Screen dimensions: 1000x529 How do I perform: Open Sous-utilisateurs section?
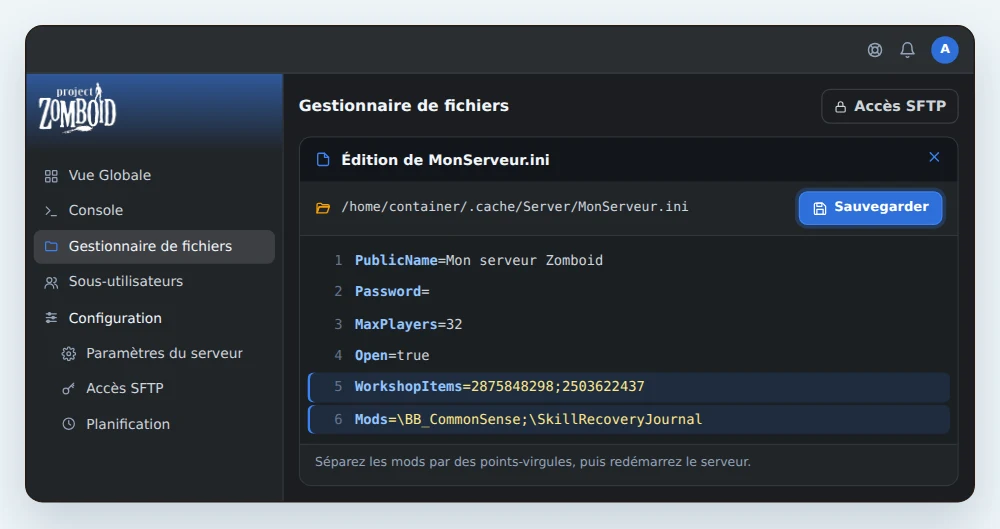154,281
